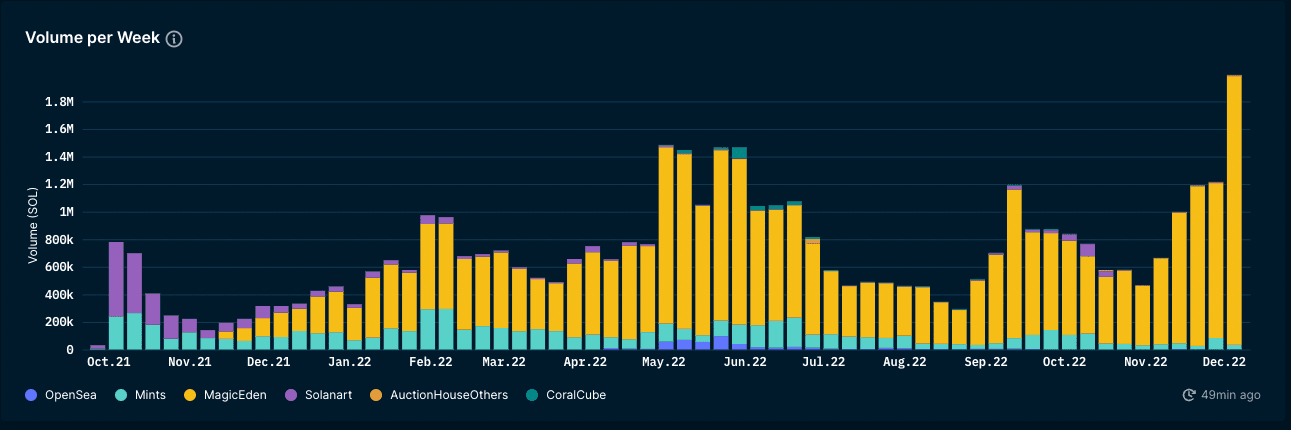Click the clock icon next to 49min ago
The height and width of the screenshot is (430, 1291).
point(1189,395)
